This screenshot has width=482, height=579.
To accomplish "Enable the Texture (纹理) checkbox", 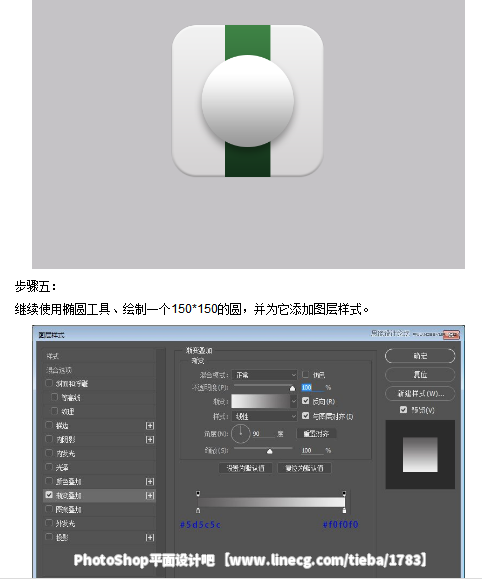I will pyautogui.click(x=54, y=411).
